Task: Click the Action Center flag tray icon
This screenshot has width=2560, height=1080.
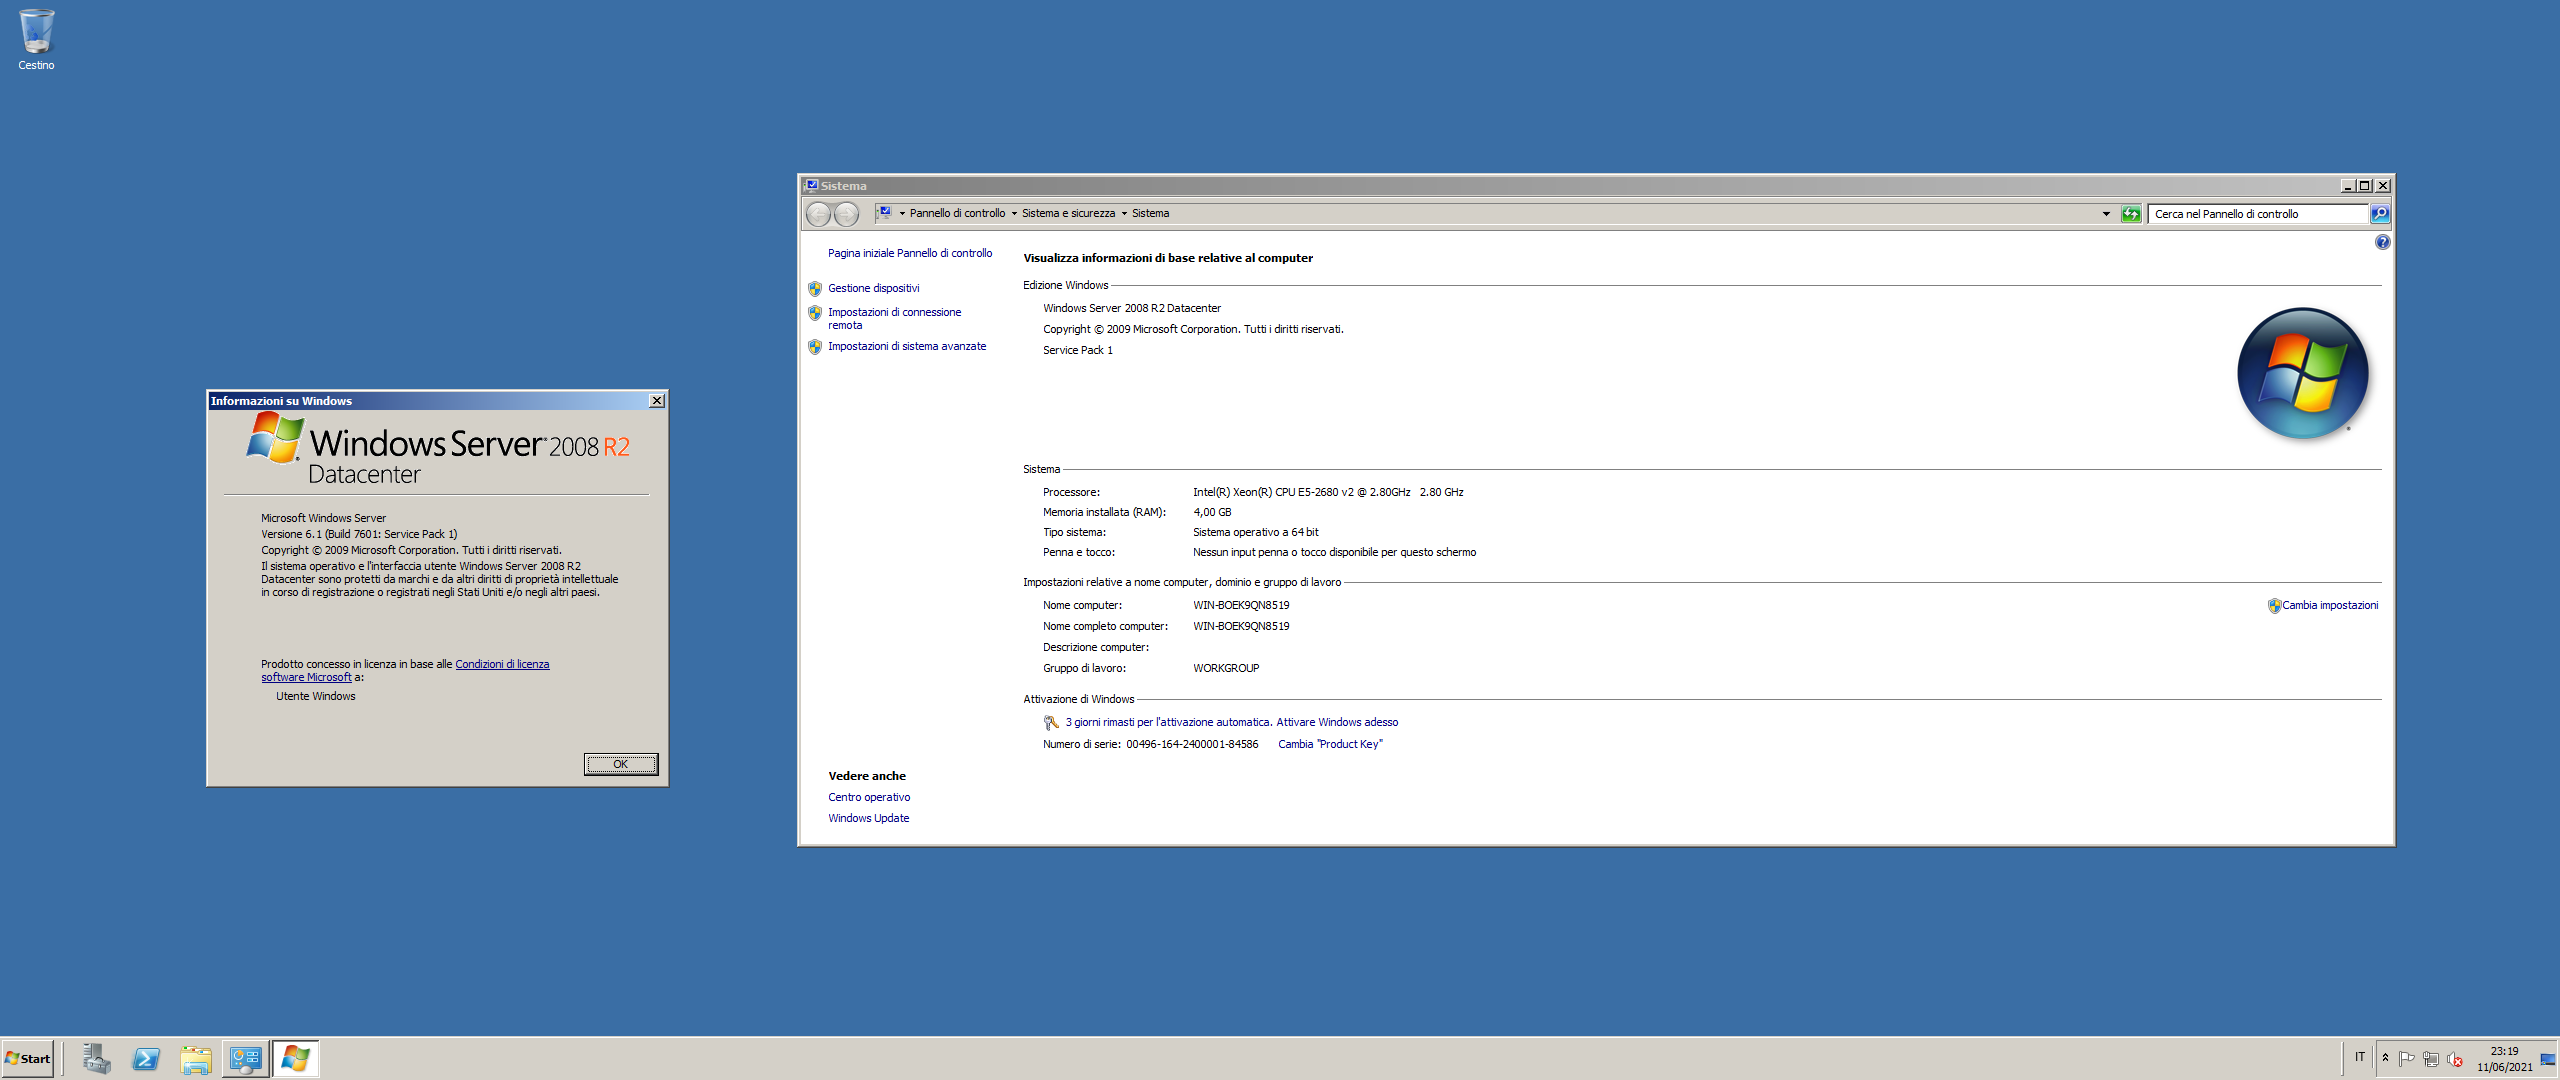Action: tap(2407, 1059)
